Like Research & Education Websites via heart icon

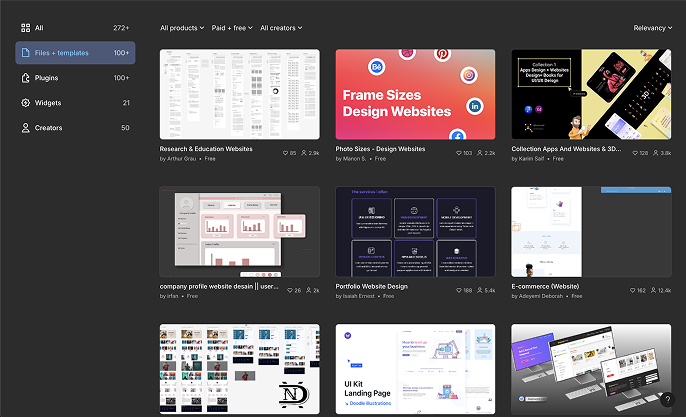pyautogui.click(x=285, y=153)
